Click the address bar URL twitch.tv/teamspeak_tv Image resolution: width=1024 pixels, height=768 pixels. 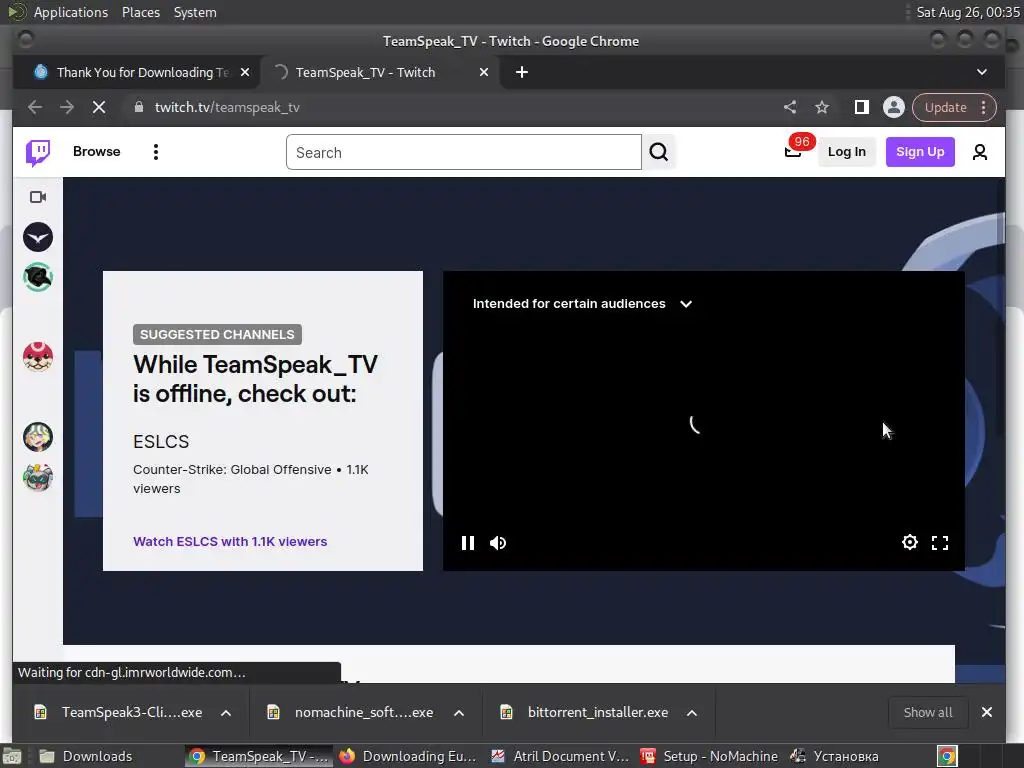coord(227,107)
